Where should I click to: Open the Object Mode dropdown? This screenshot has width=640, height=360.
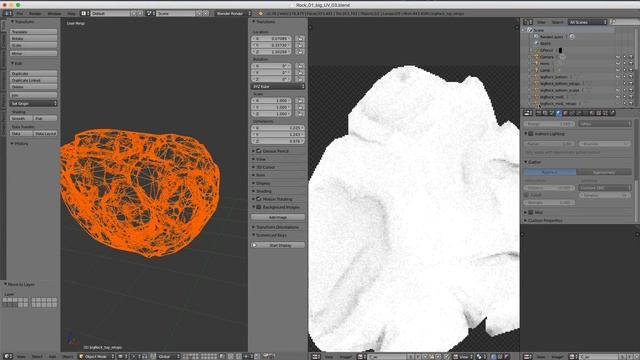[97, 356]
